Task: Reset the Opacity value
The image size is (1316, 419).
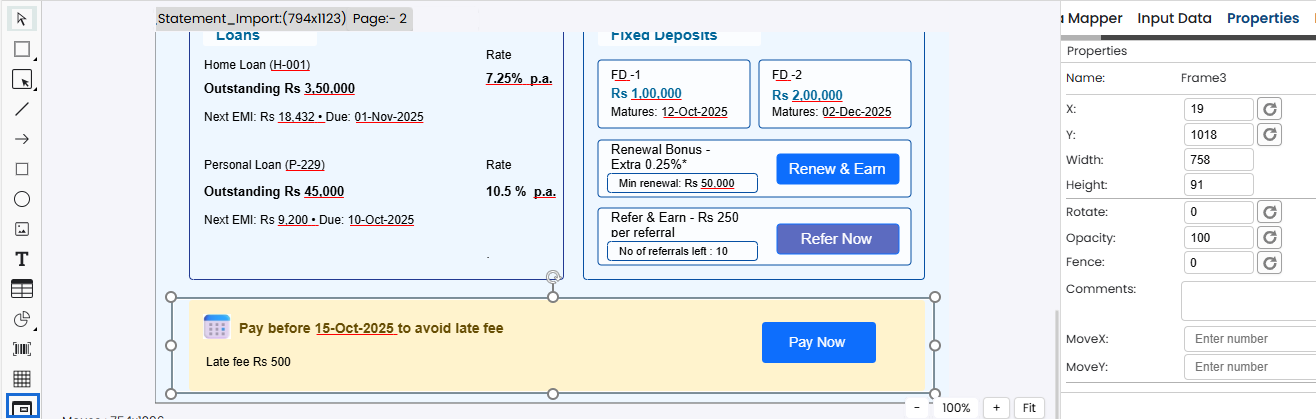Action: [1269, 238]
